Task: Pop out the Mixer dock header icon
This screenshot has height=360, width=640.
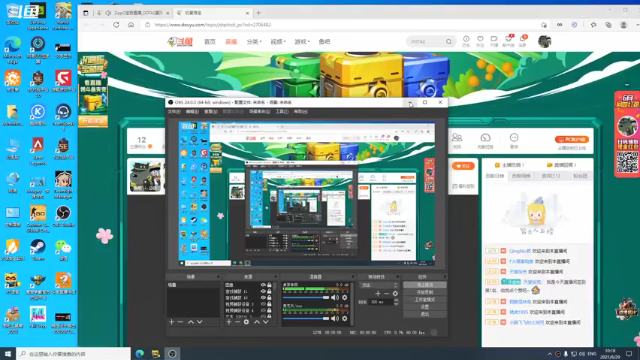Action: point(353,277)
